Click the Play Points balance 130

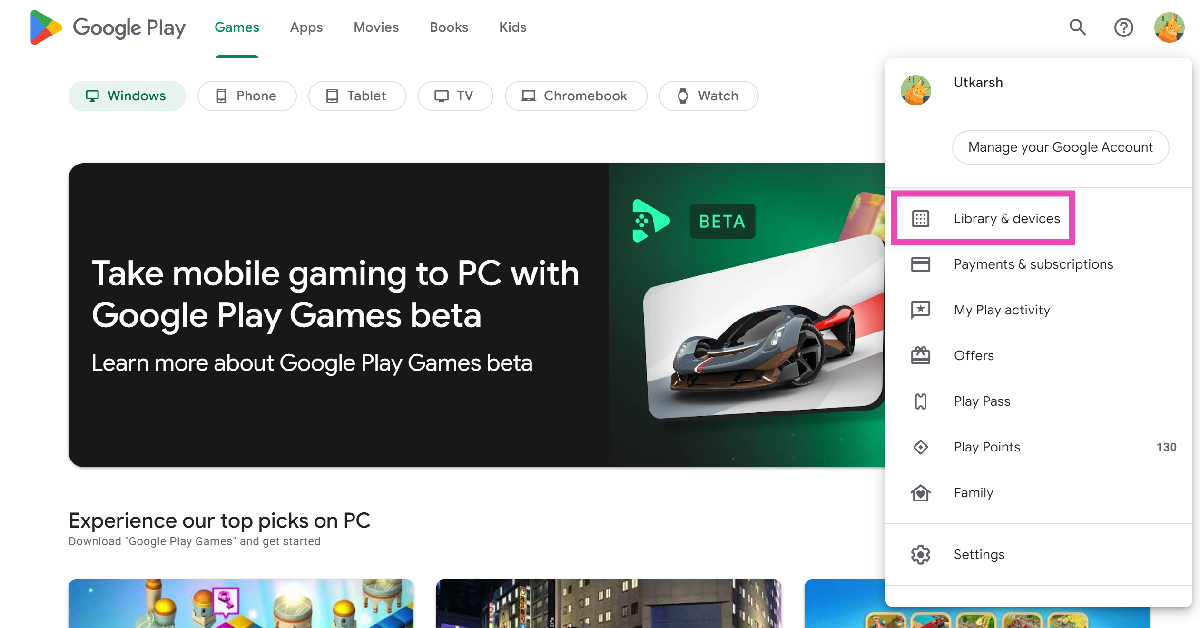[x=1166, y=447]
